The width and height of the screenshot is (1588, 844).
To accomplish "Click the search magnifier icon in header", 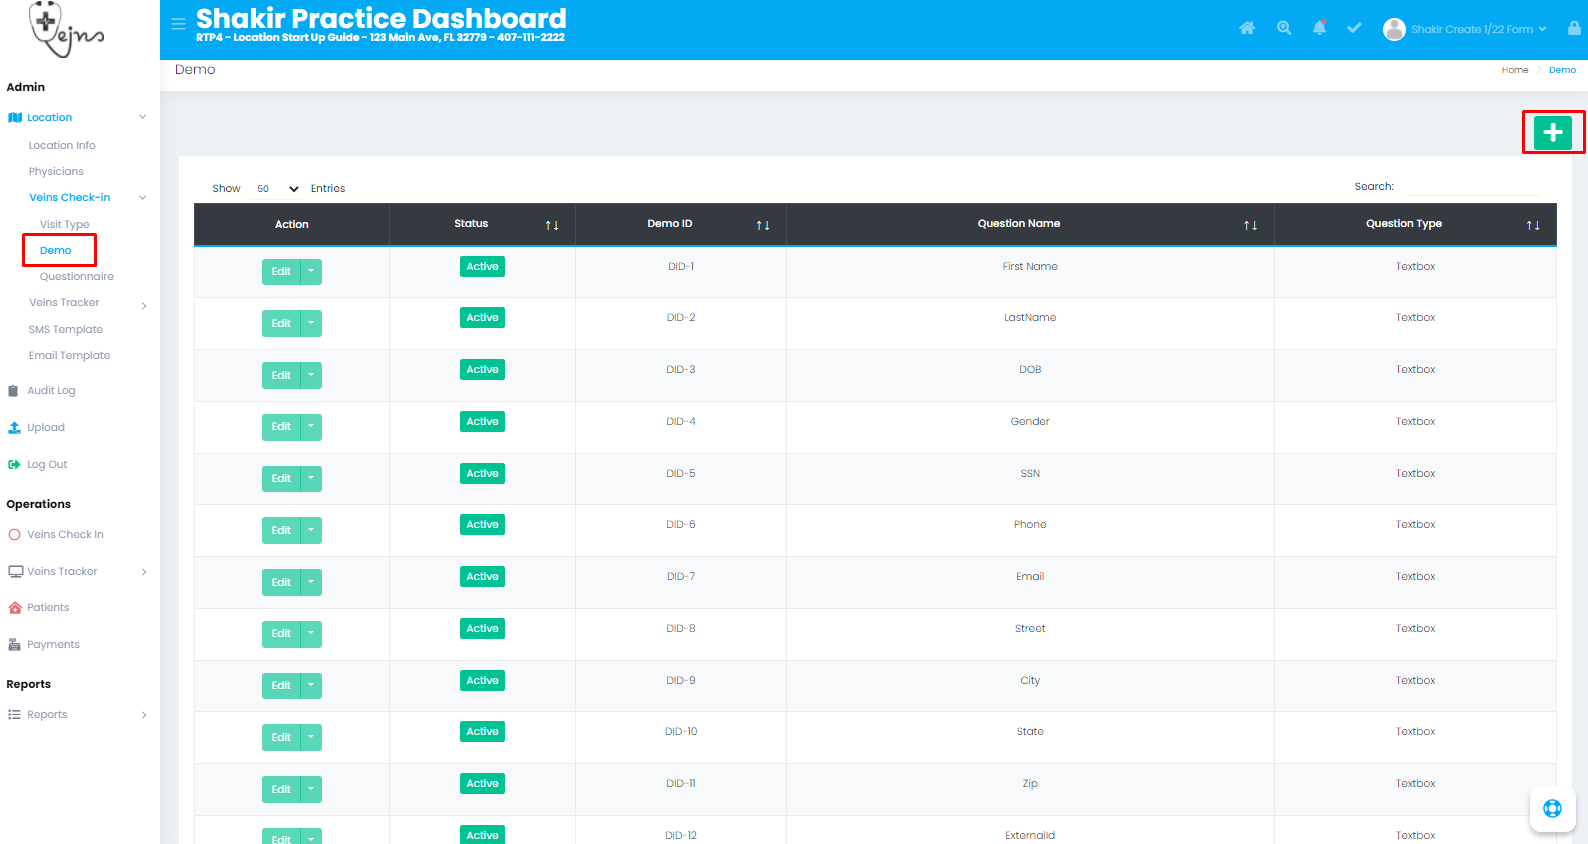I will pyautogui.click(x=1284, y=28).
